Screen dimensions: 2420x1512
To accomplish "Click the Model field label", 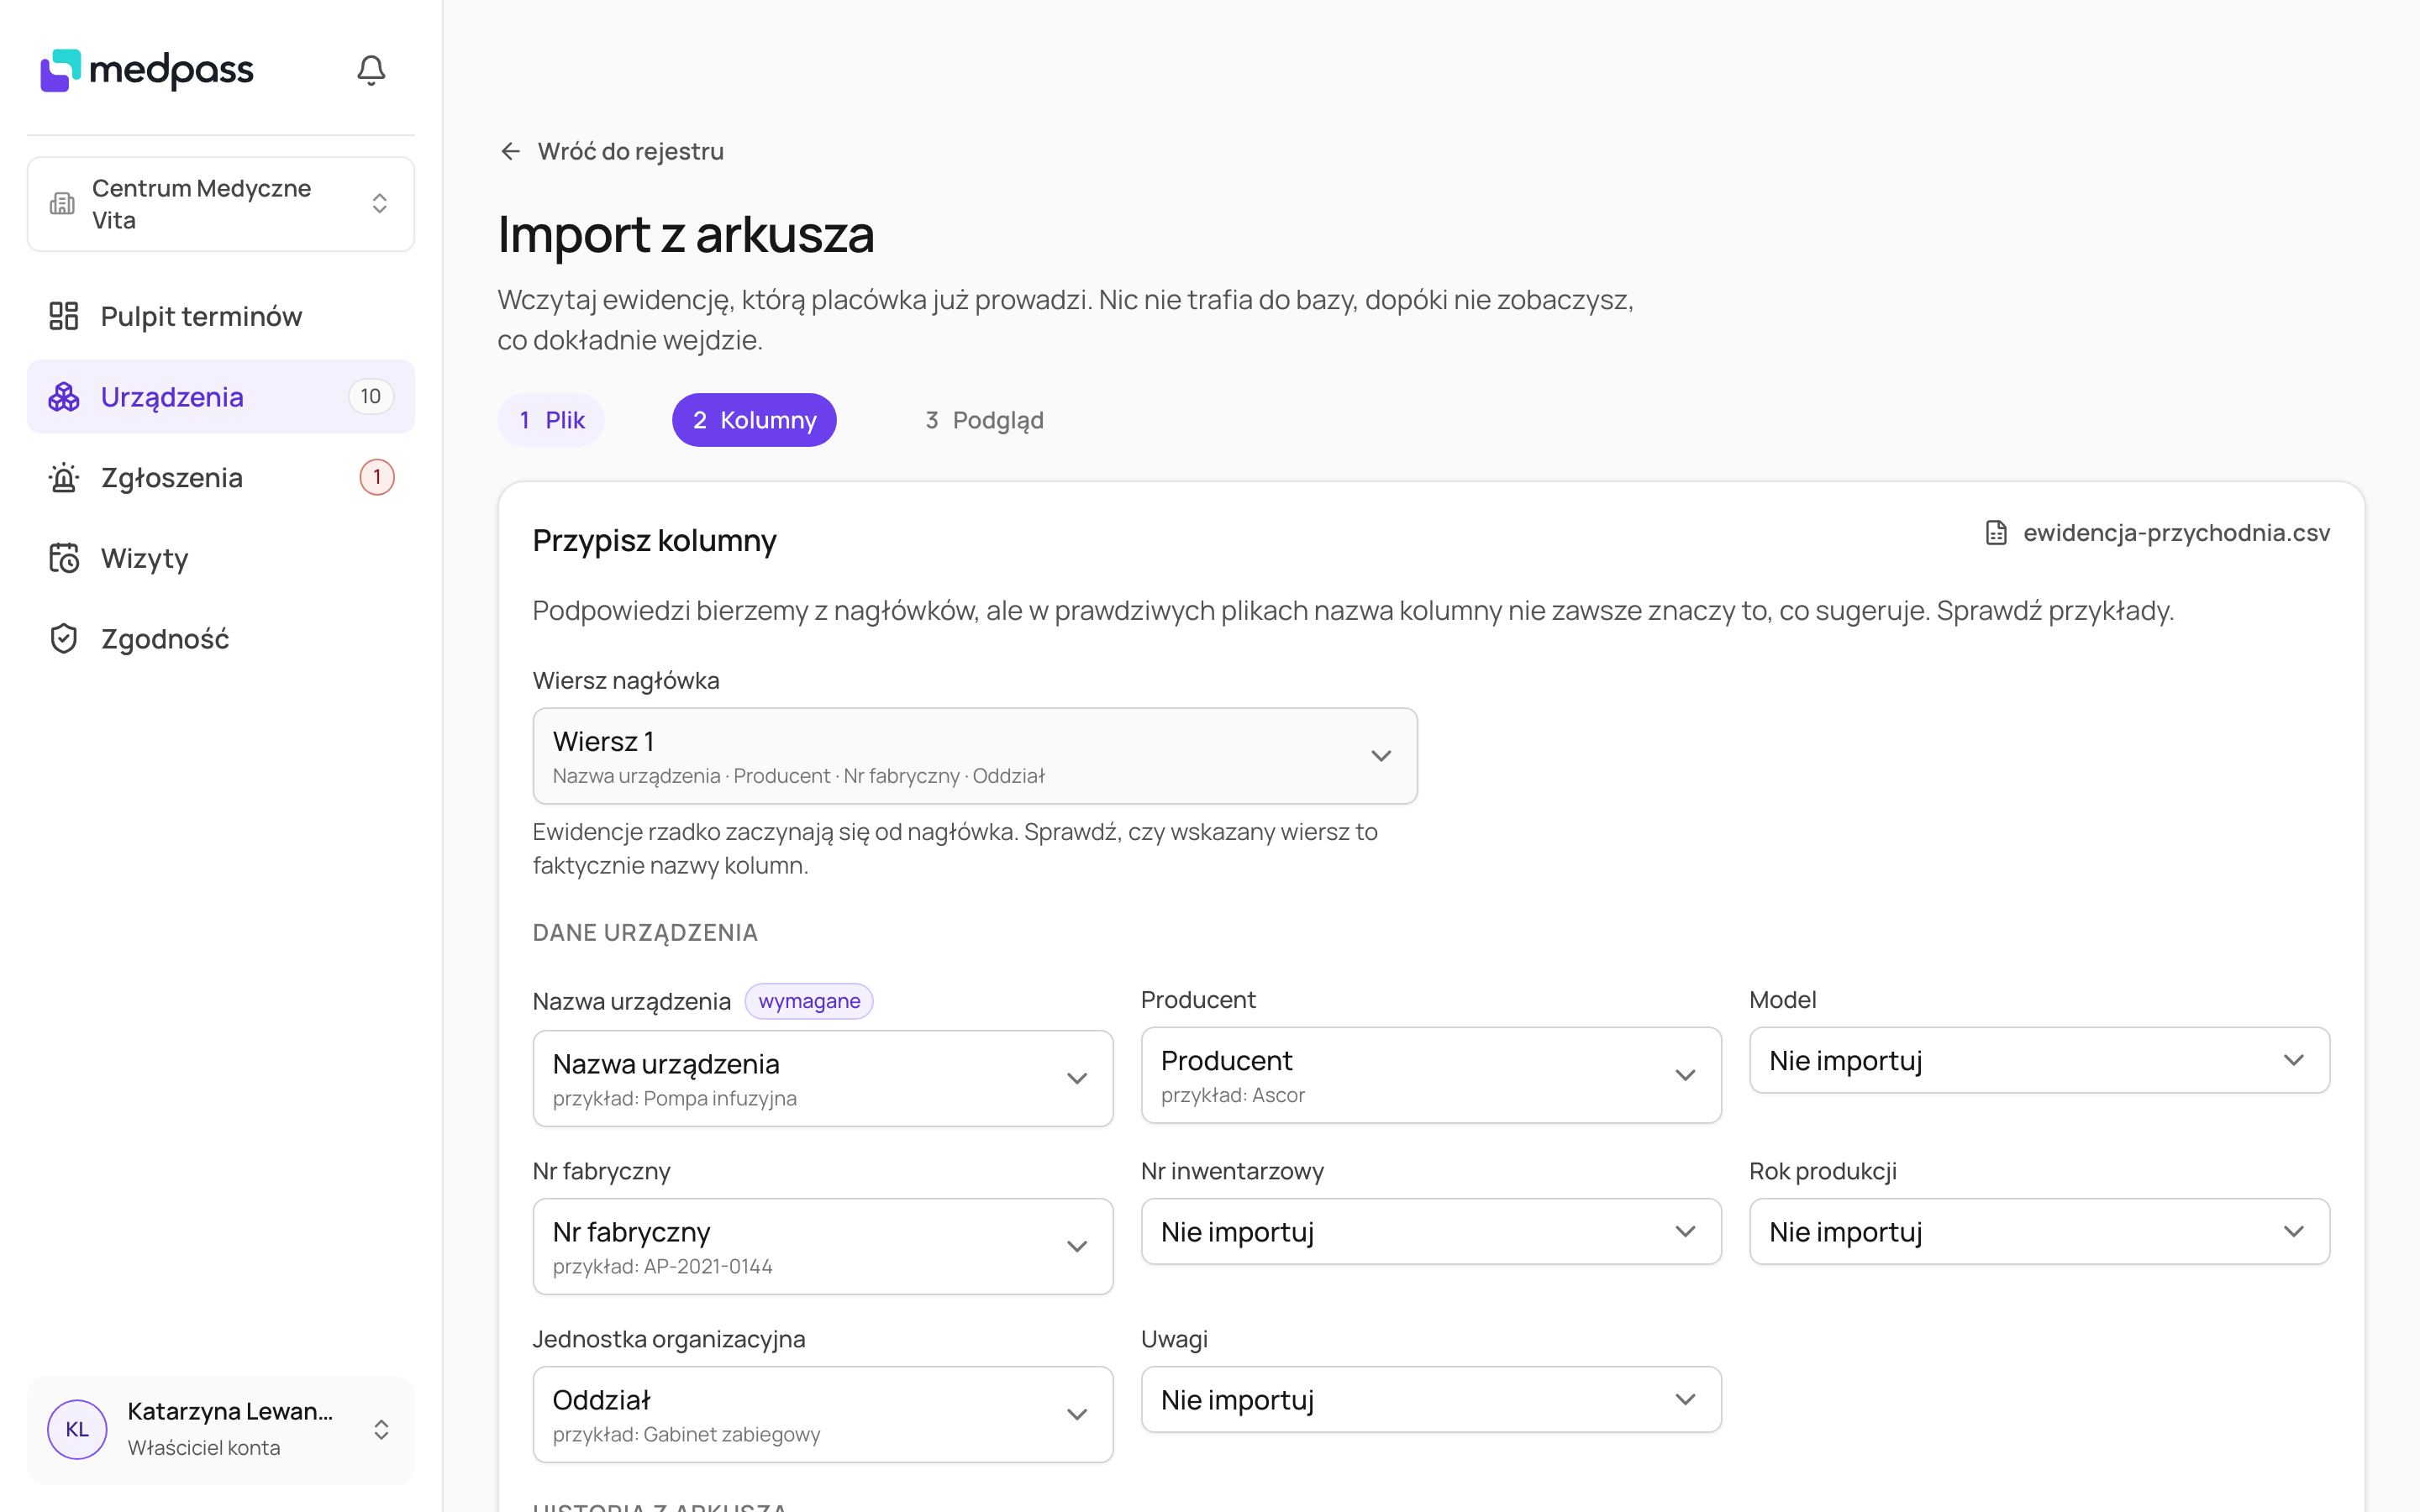I will (x=1783, y=1000).
